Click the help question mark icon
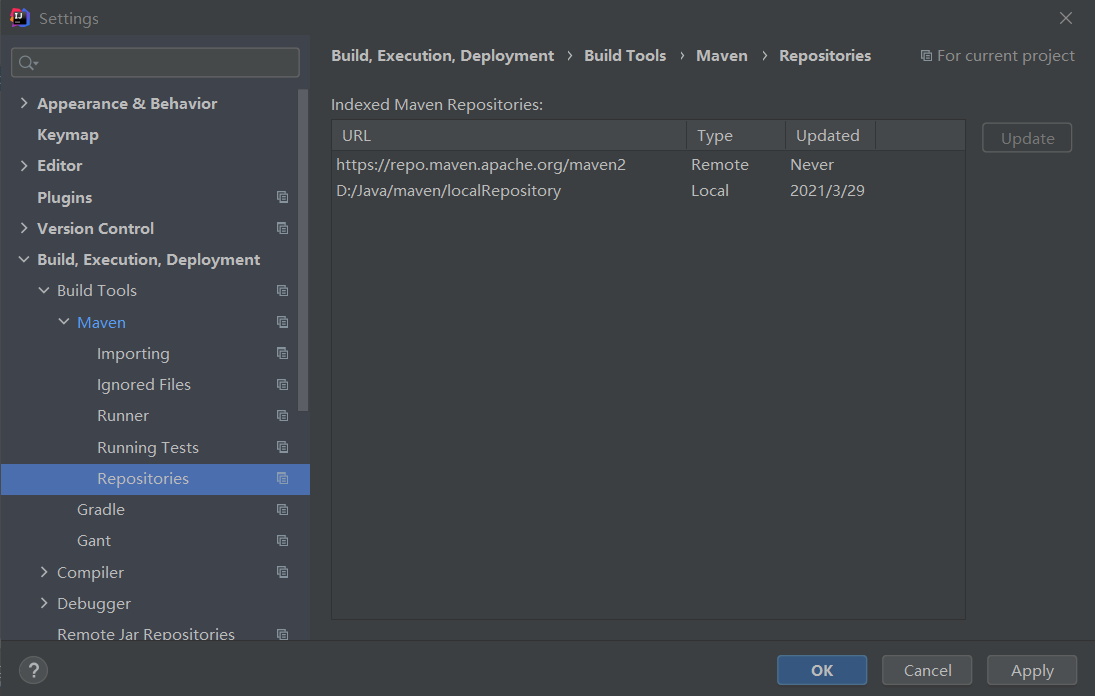The image size is (1095, 696). (x=33, y=670)
